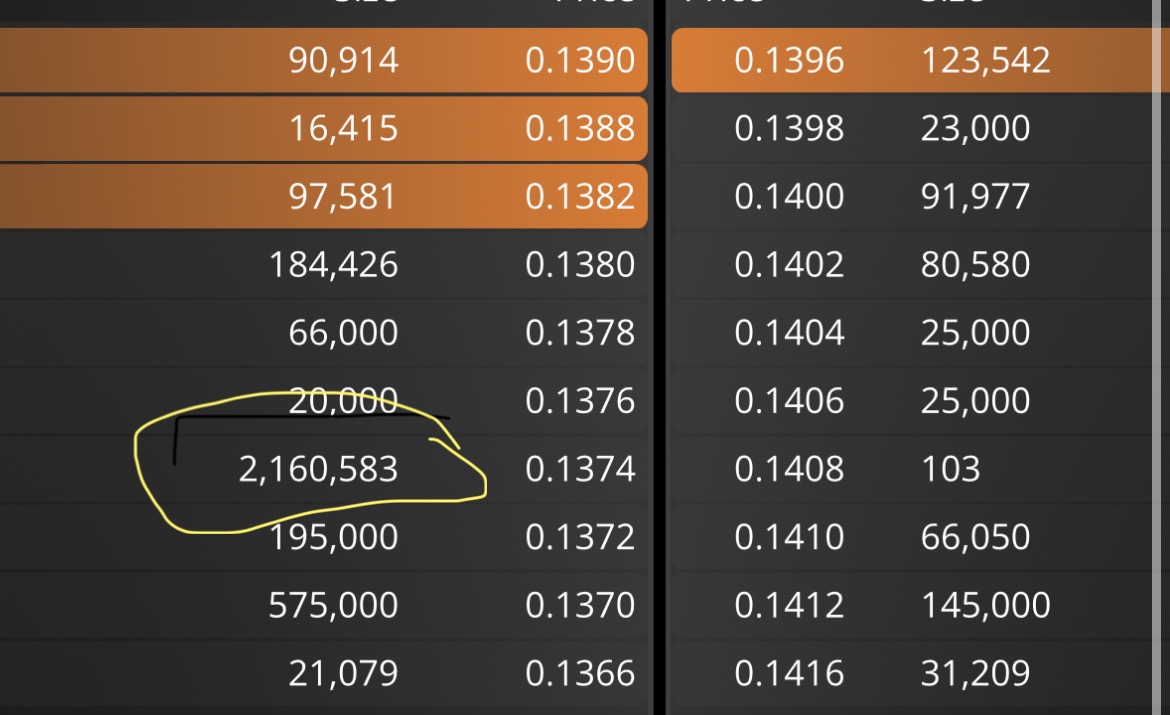Click the highlighted ask price 0.1396
The image size is (1170, 715).
[789, 60]
